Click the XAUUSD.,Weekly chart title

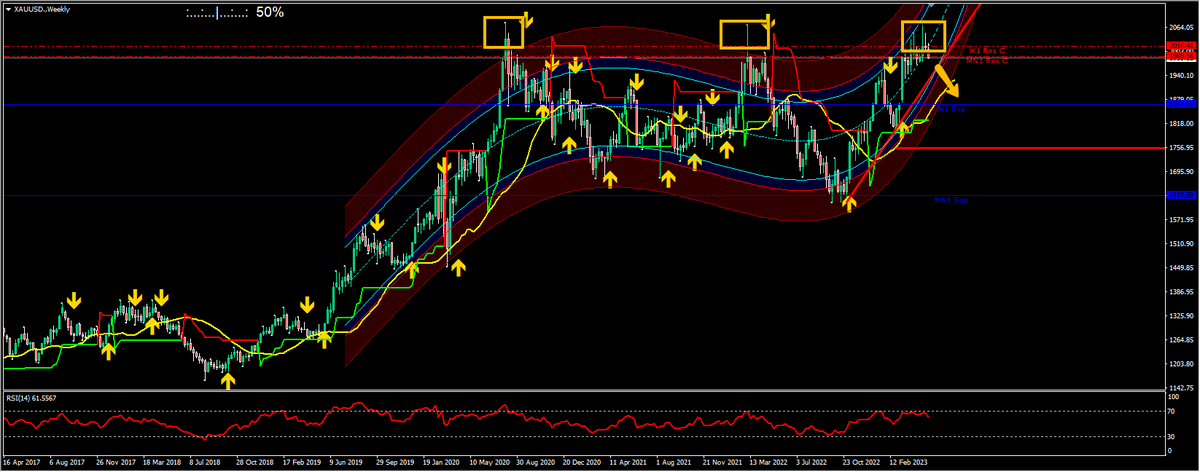pyautogui.click(x=40, y=9)
